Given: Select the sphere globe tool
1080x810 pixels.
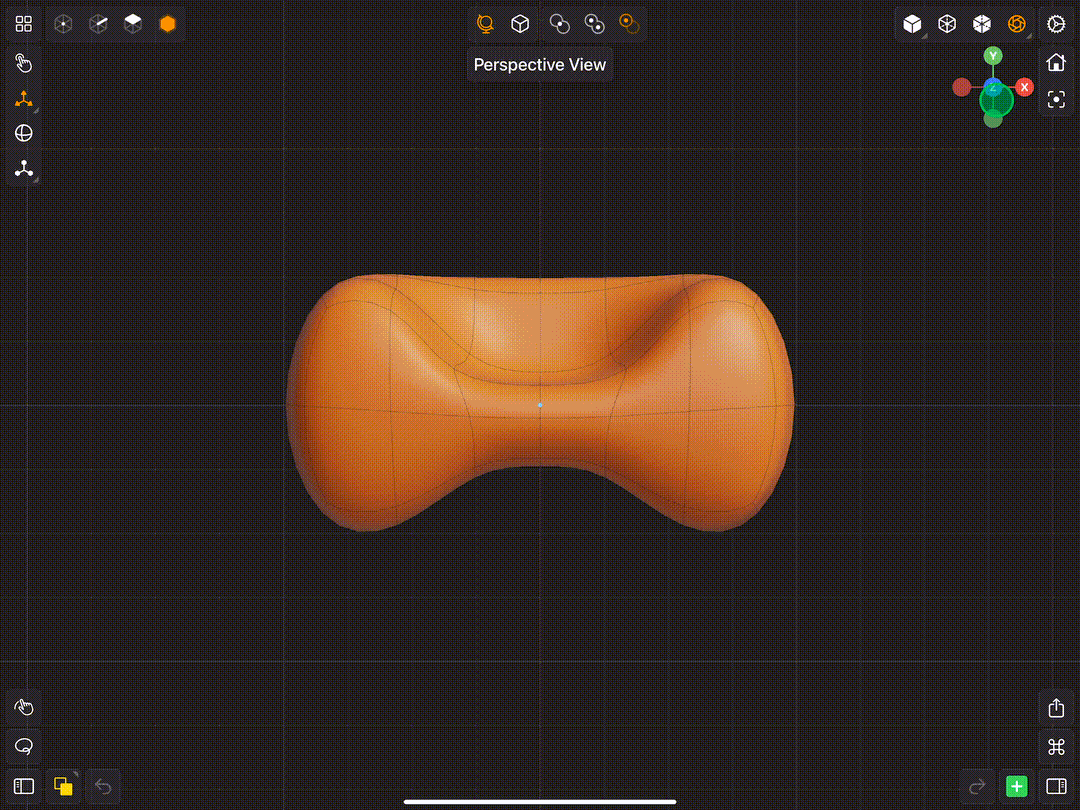Looking at the screenshot, I should point(23,133).
